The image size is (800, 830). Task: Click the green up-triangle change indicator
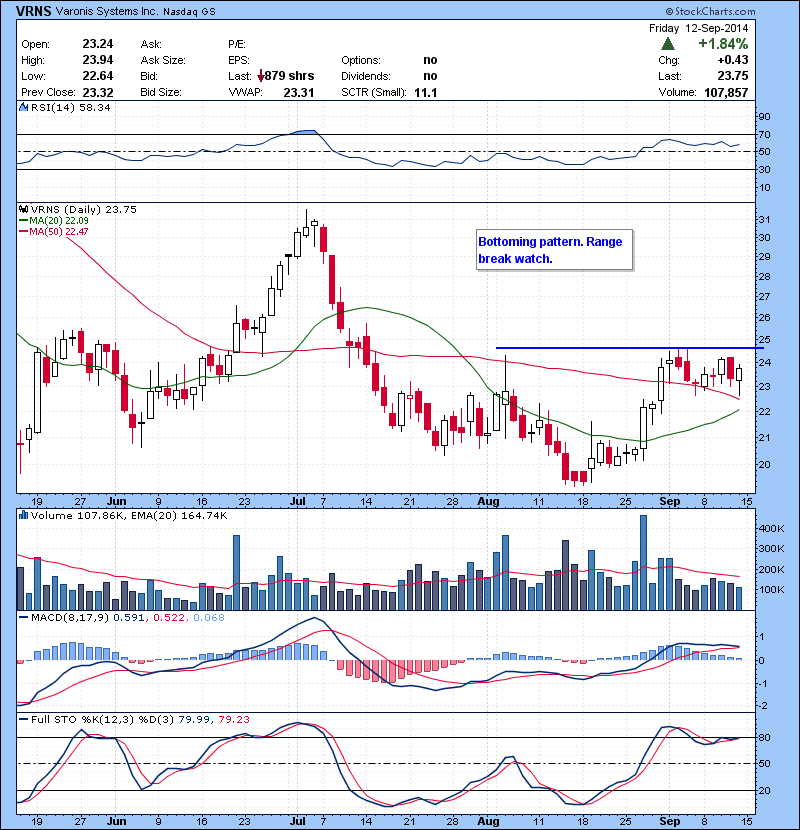668,43
